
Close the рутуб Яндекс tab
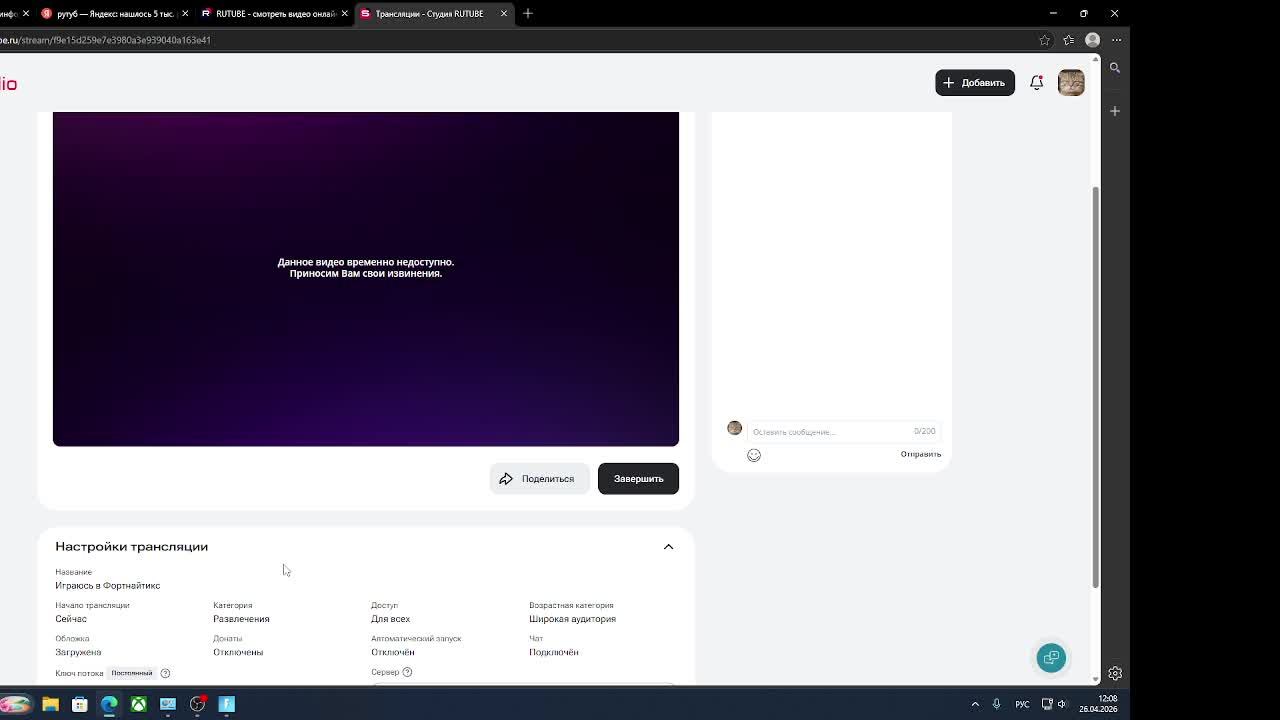[185, 14]
